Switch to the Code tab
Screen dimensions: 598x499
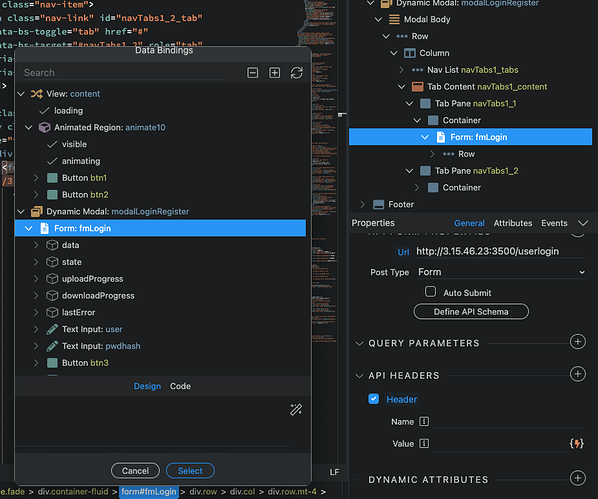pyautogui.click(x=180, y=386)
